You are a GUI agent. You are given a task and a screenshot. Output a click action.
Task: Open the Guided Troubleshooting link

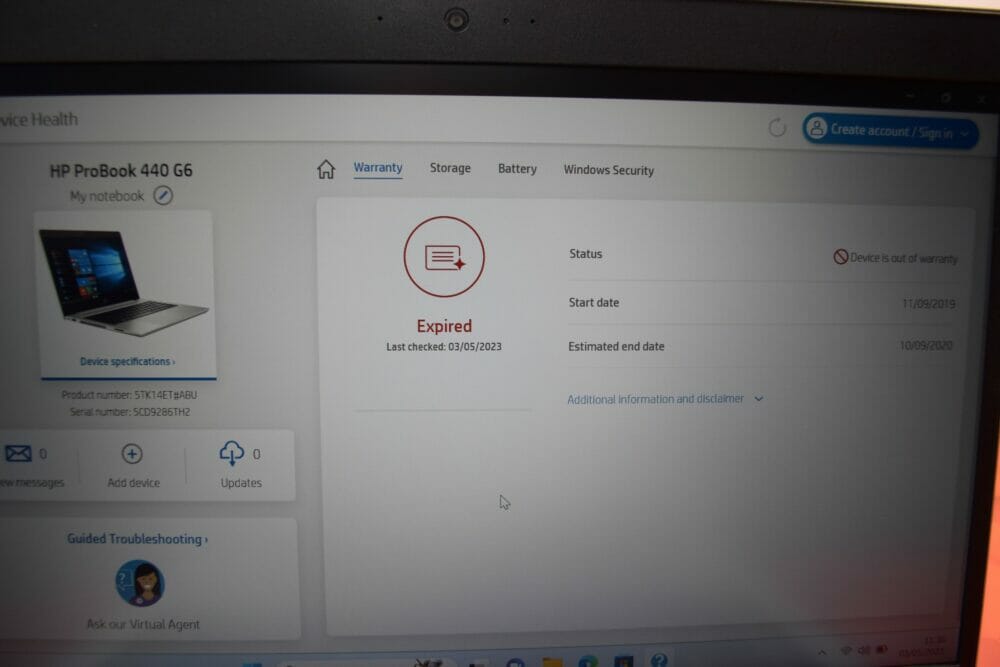(x=138, y=539)
